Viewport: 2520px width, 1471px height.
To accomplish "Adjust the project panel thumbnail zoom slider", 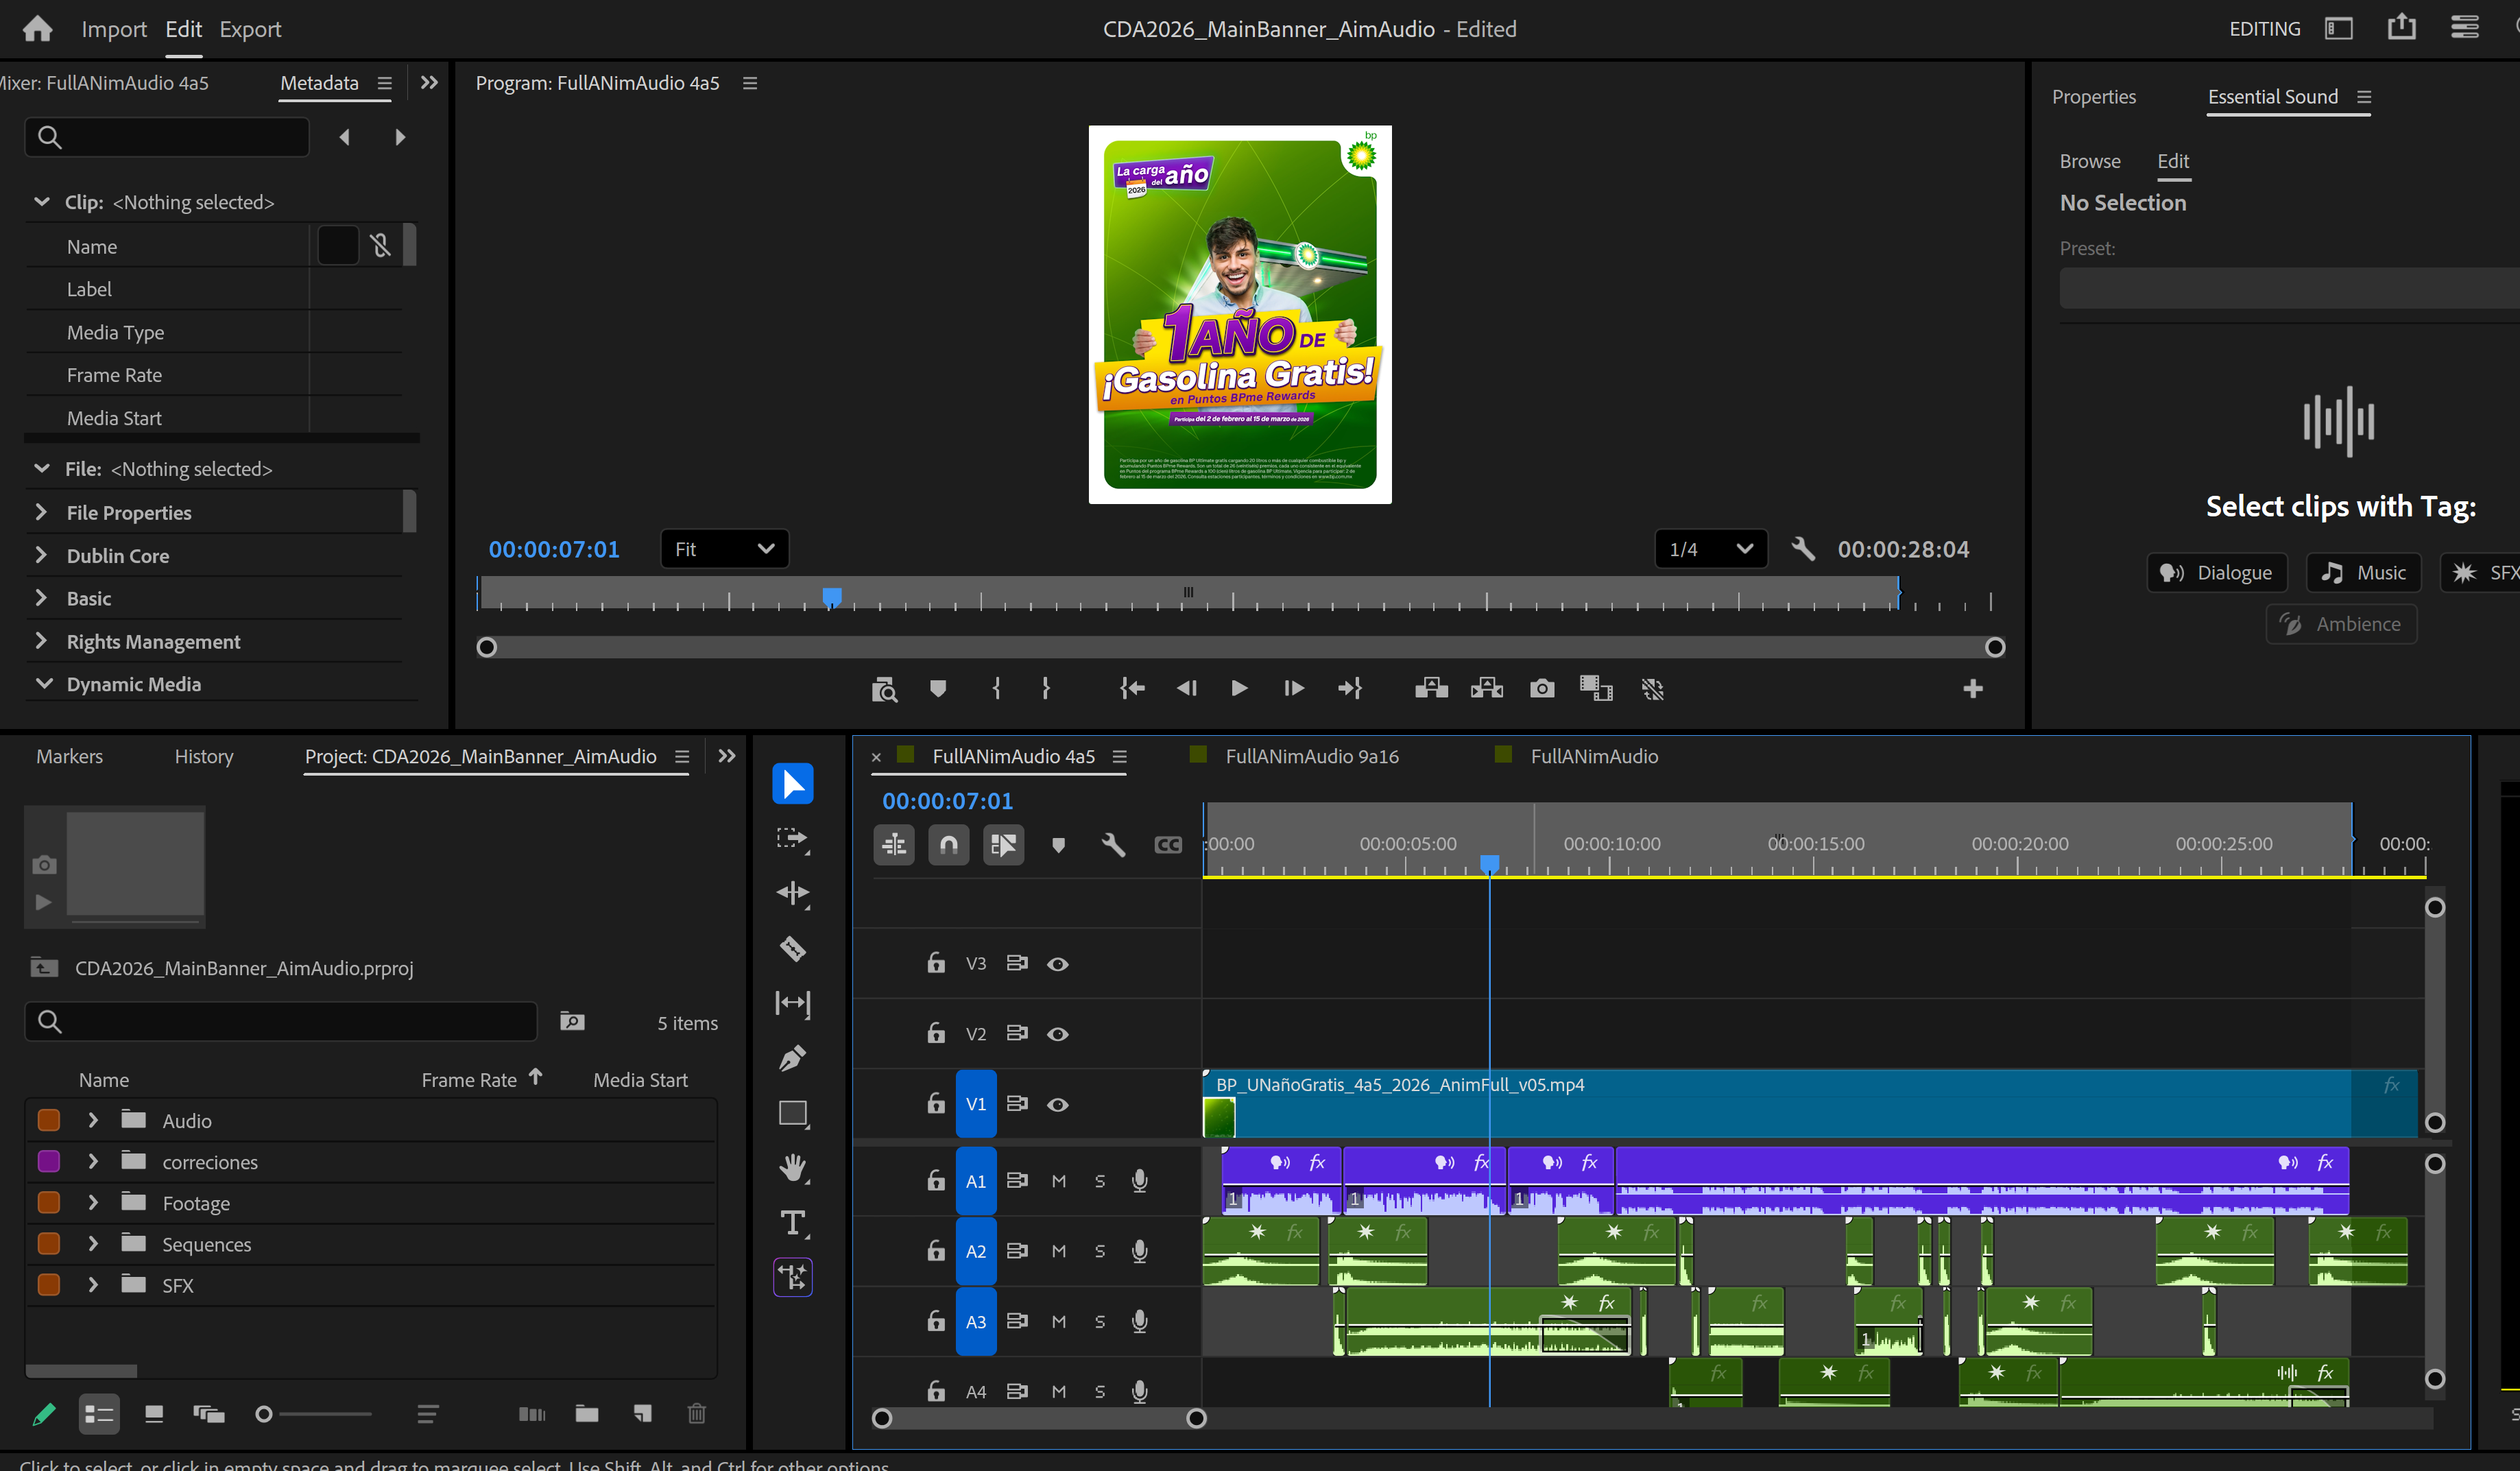I will coord(265,1413).
